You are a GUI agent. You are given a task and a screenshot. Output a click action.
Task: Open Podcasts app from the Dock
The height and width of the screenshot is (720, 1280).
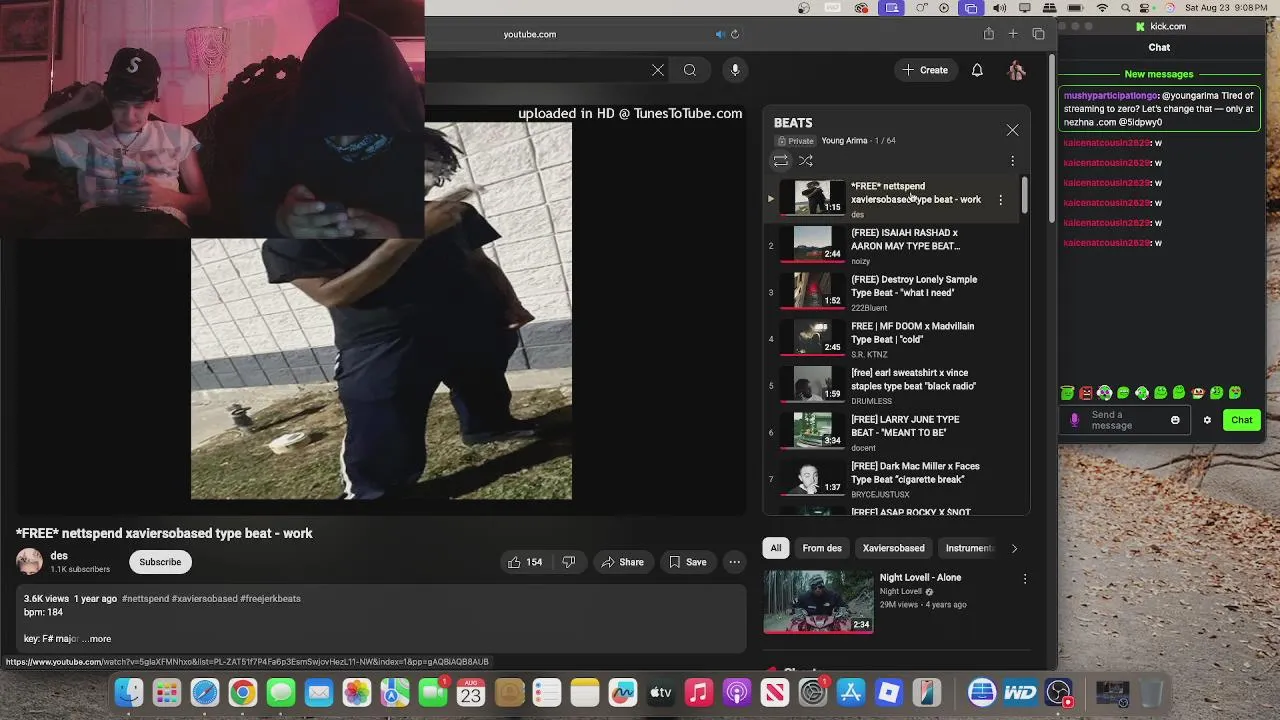pyautogui.click(x=737, y=692)
